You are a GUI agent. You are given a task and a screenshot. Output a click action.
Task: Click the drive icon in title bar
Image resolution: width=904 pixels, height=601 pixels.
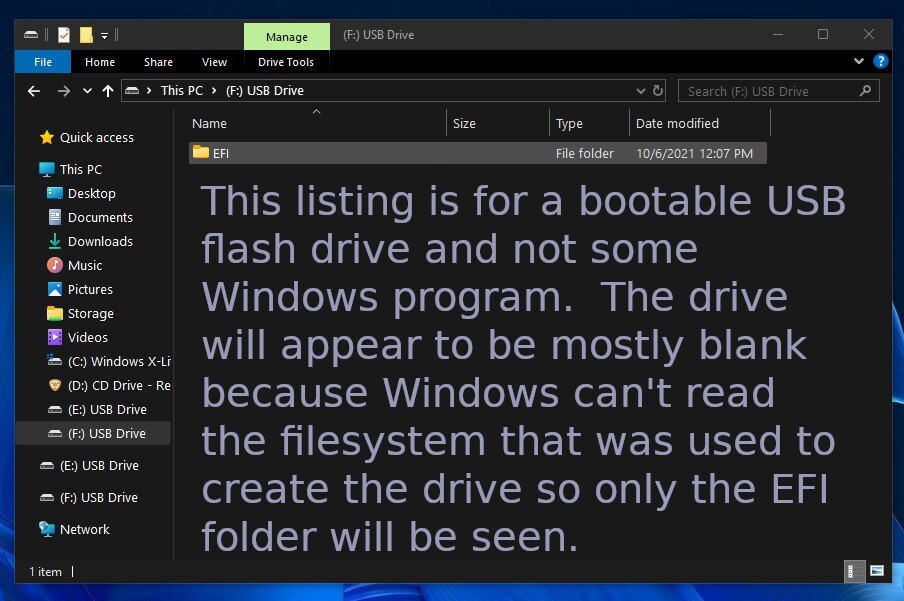click(31, 35)
